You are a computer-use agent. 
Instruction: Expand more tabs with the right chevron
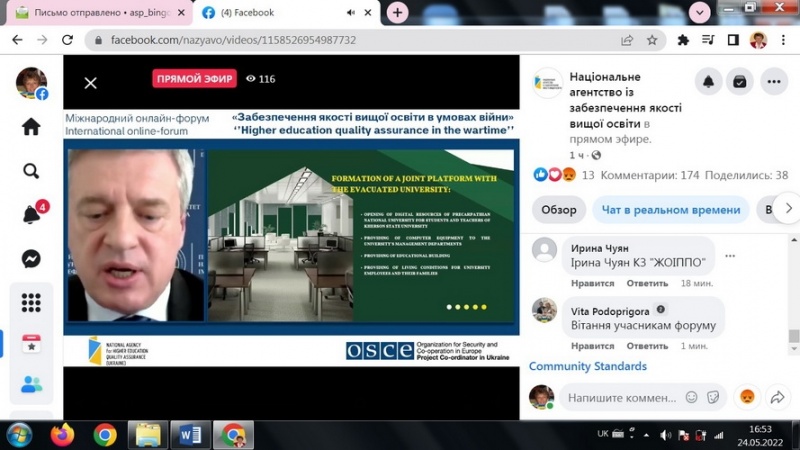788,209
